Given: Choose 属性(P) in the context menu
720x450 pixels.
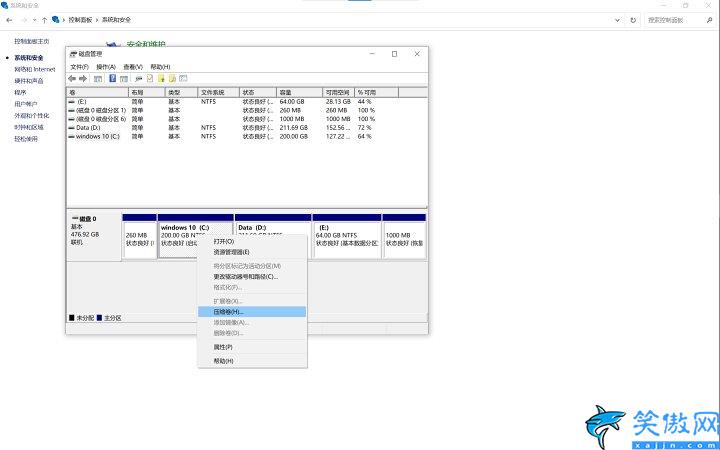Looking at the screenshot, I should 252,347.
